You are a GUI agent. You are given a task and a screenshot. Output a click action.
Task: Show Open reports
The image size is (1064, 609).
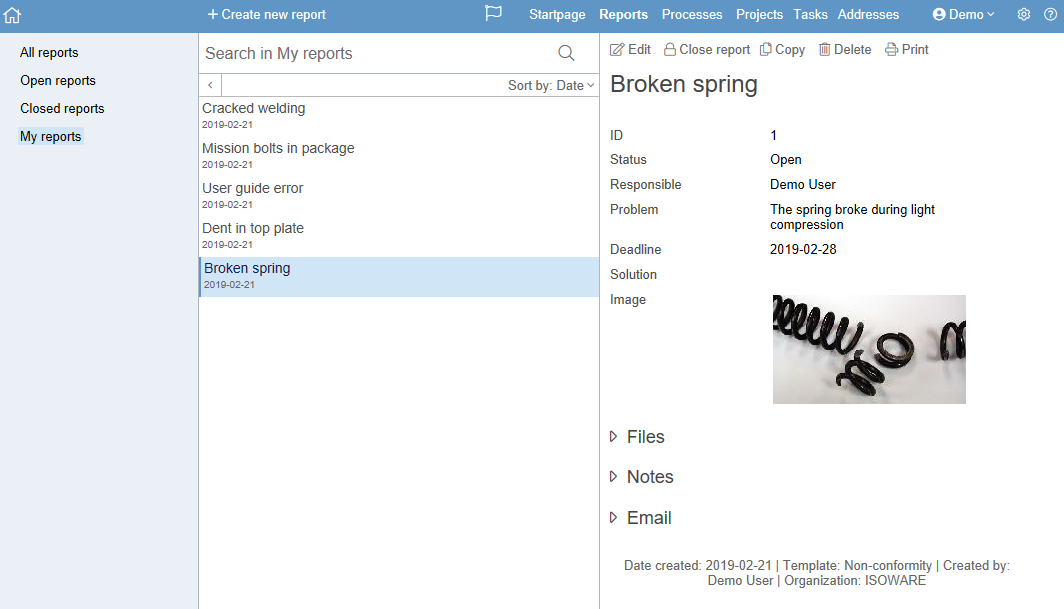coord(58,80)
